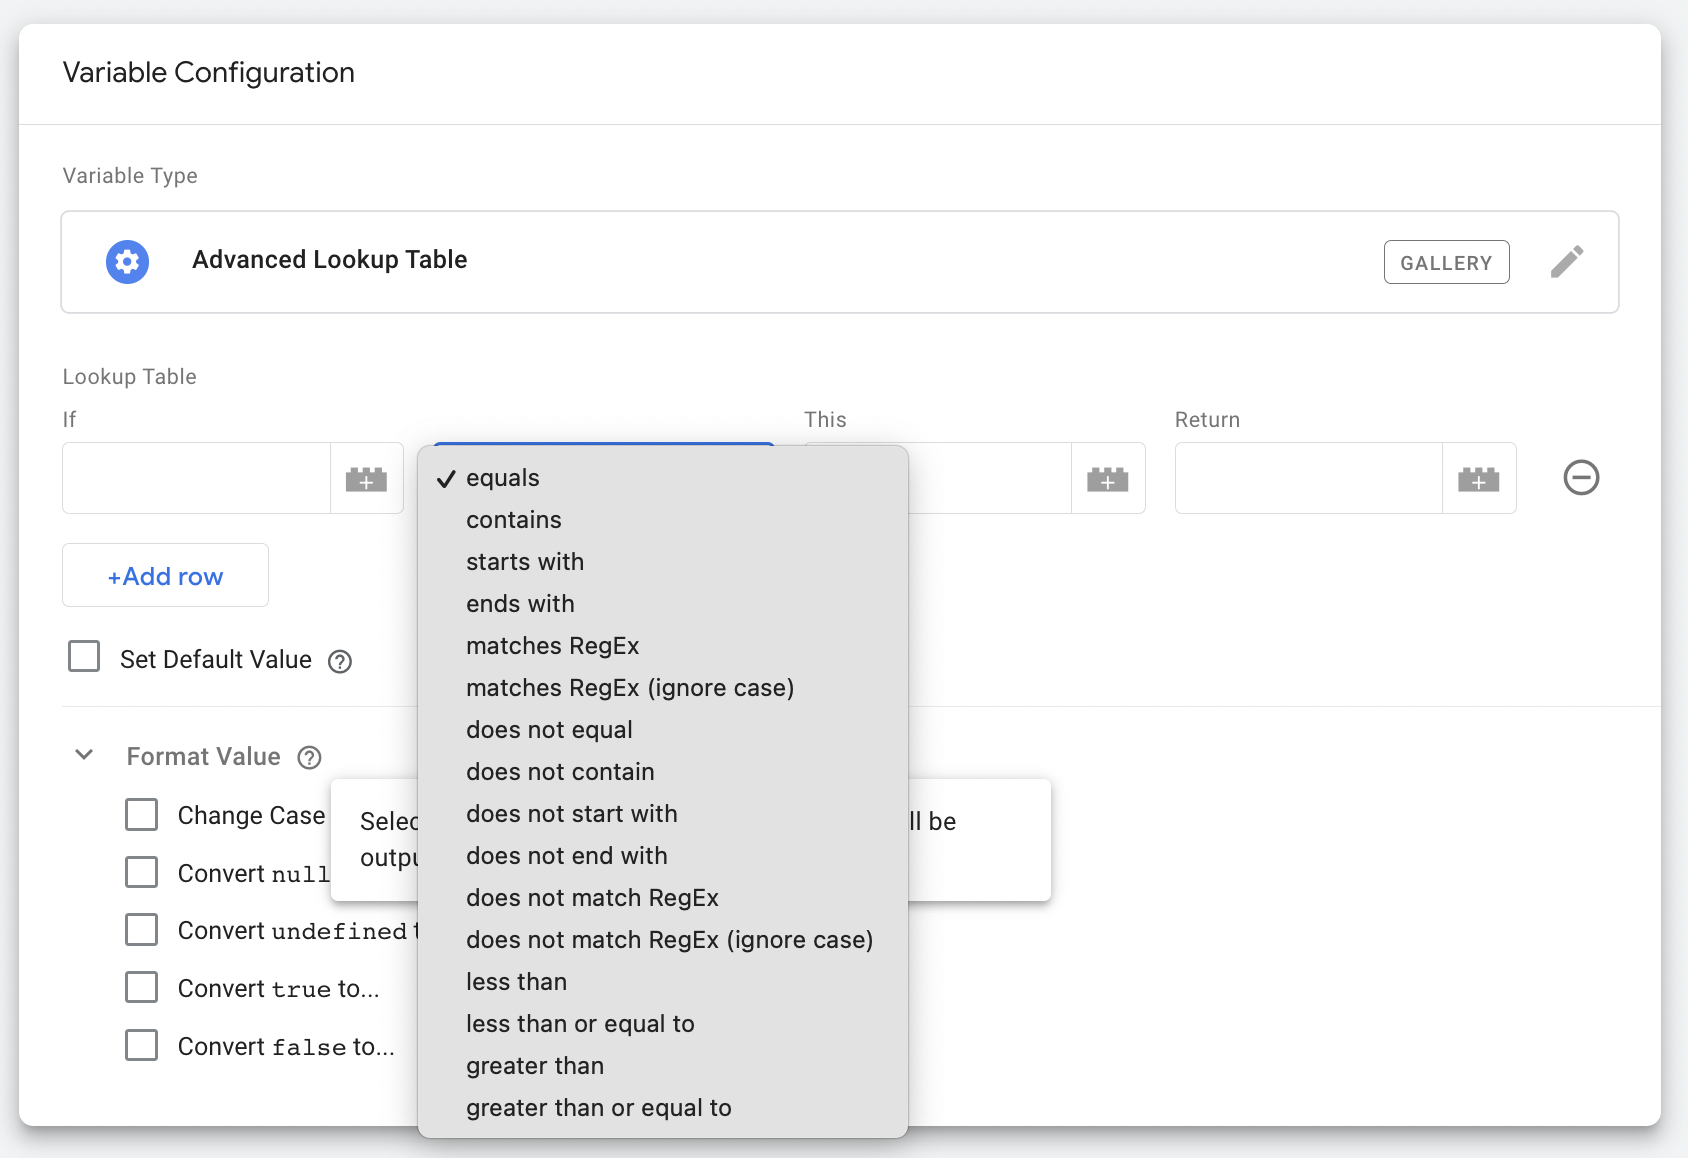The width and height of the screenshot is (1688, 1158).
Task: Click the +Add row button
Action: click(x=165, y=575)
